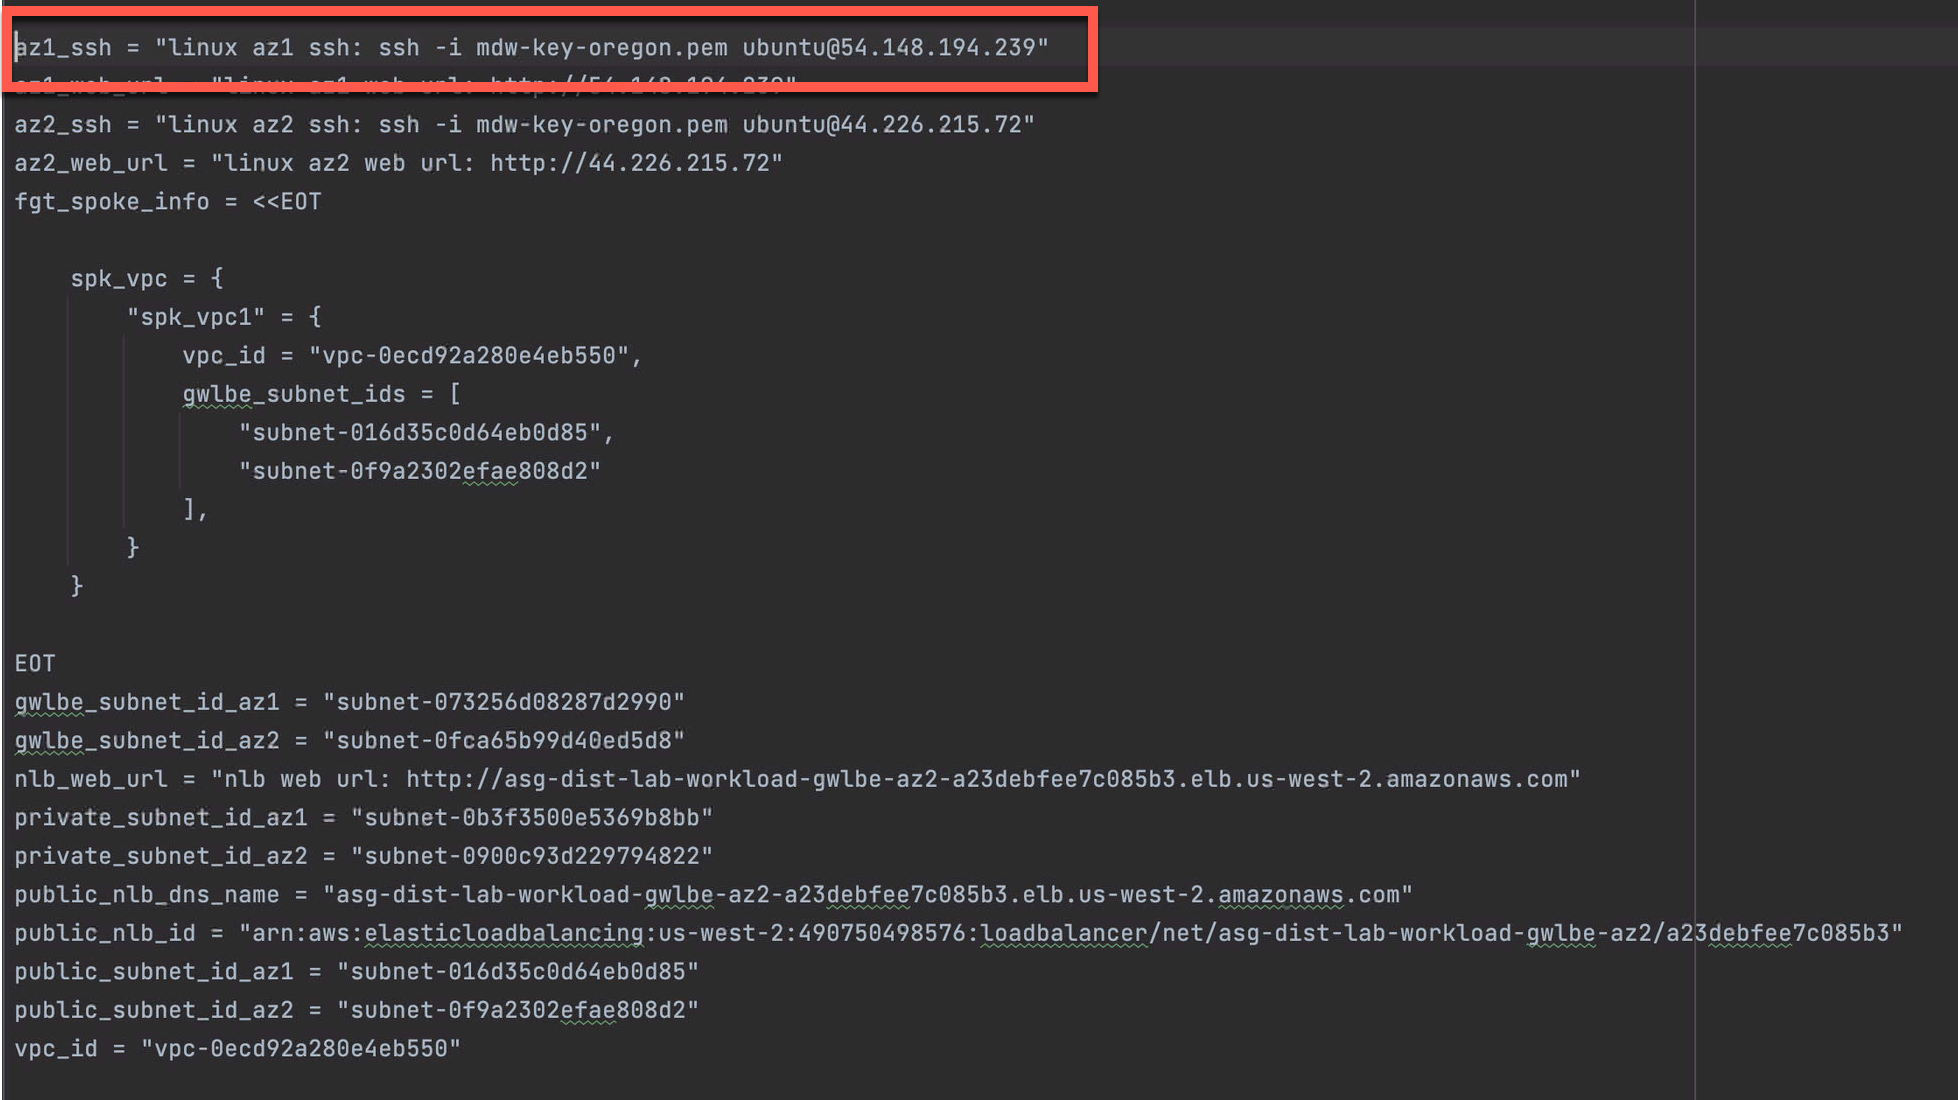Select the "spk_vpc1" key text
The image size is (1958, 1100).
click(196, 317)
